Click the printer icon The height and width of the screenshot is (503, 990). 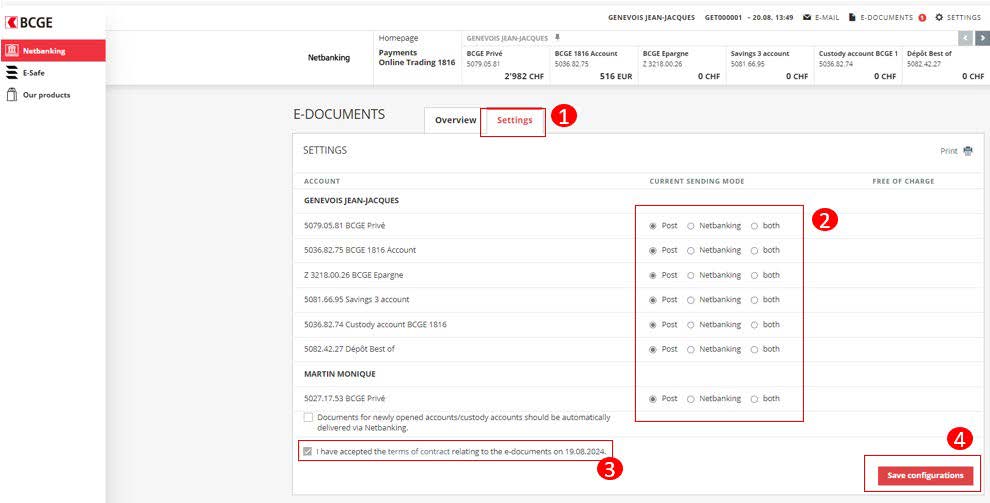[x=968, y=151]
